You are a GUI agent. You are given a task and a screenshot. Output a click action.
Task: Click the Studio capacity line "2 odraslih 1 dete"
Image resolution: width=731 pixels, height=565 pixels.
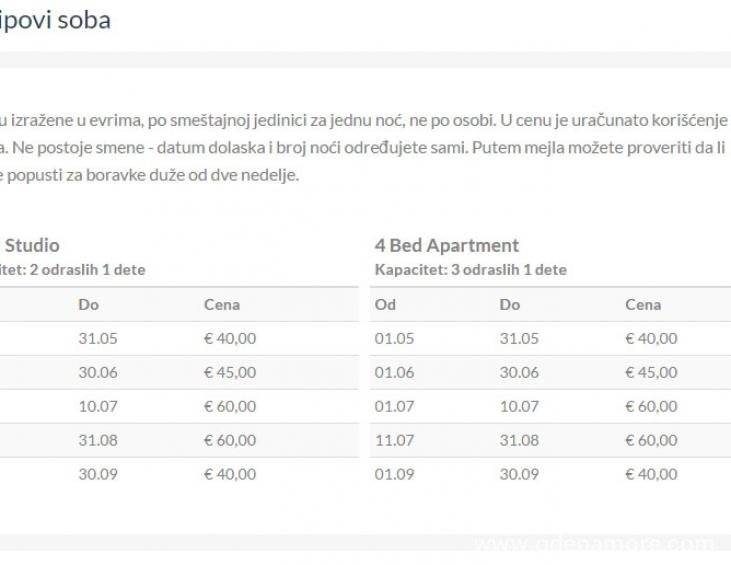[x=70, y=270]
